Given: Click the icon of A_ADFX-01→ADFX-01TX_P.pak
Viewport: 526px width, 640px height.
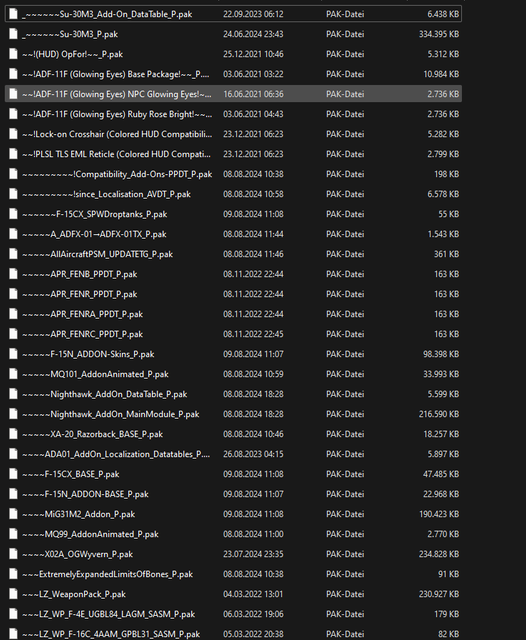Looking at the screenshot, I should 13,234.
